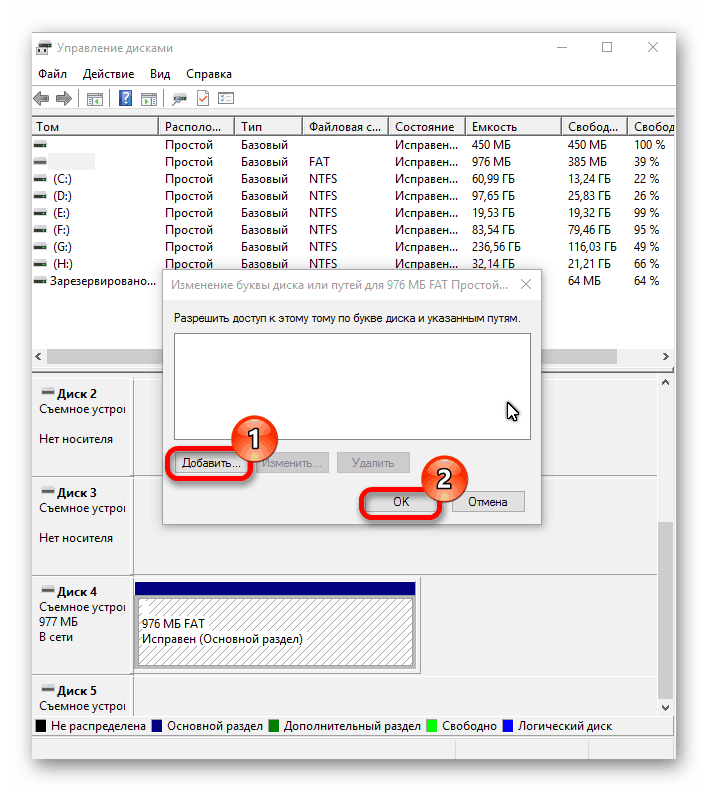Click the volume list's left scroll arrow

coord(39,357)
